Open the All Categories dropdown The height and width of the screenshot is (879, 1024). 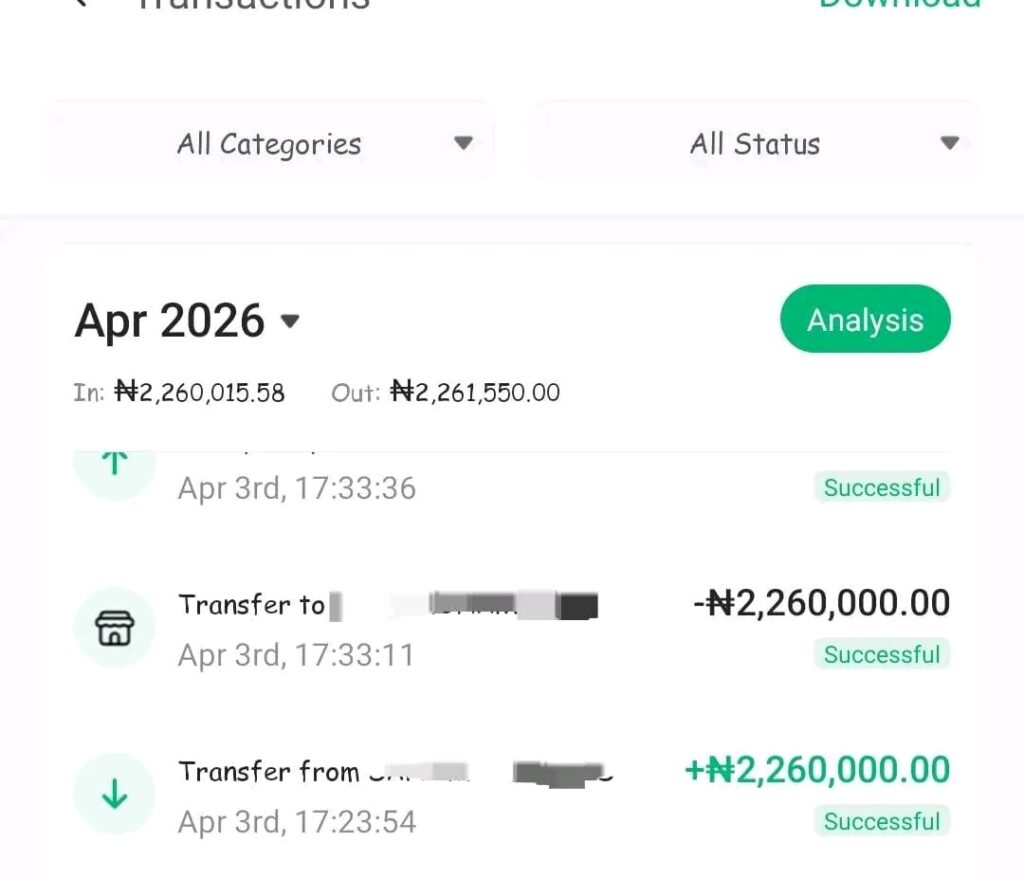point(268,143)
